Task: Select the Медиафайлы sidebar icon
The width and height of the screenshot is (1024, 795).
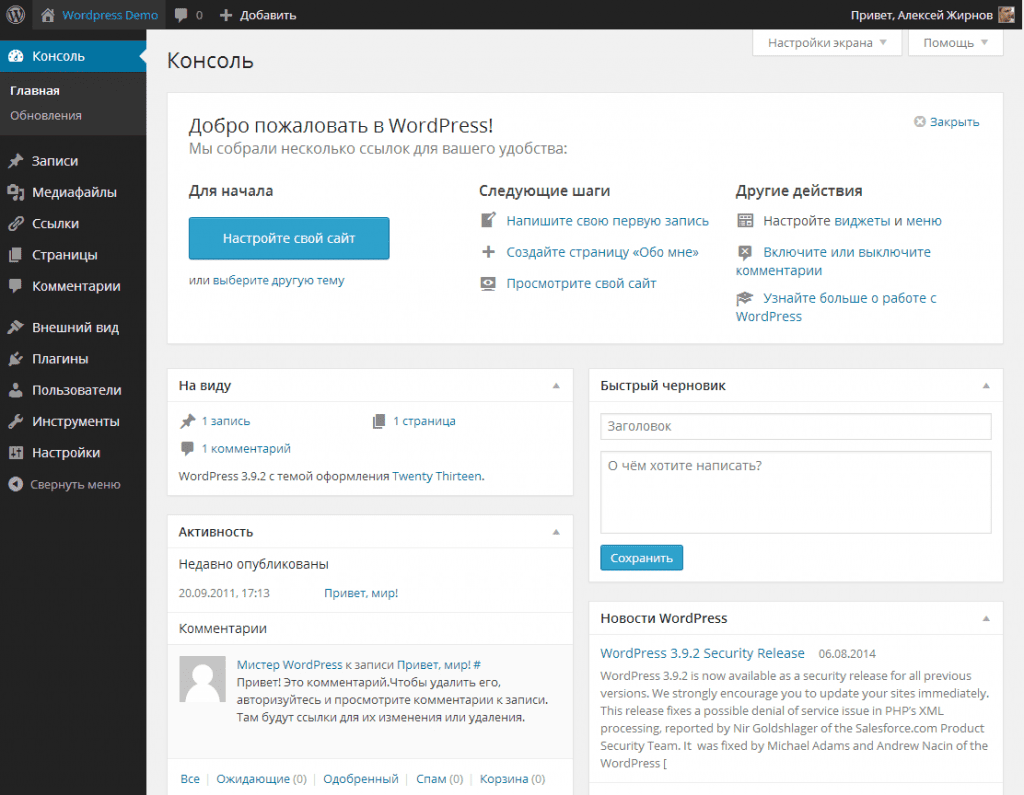Action: pyautogui.click(x=15, y=191)
